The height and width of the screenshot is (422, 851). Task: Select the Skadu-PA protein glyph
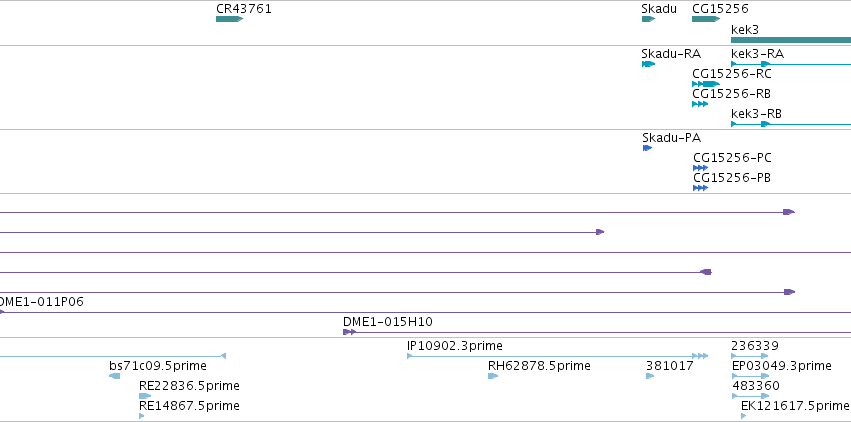[x=647, y=148]
